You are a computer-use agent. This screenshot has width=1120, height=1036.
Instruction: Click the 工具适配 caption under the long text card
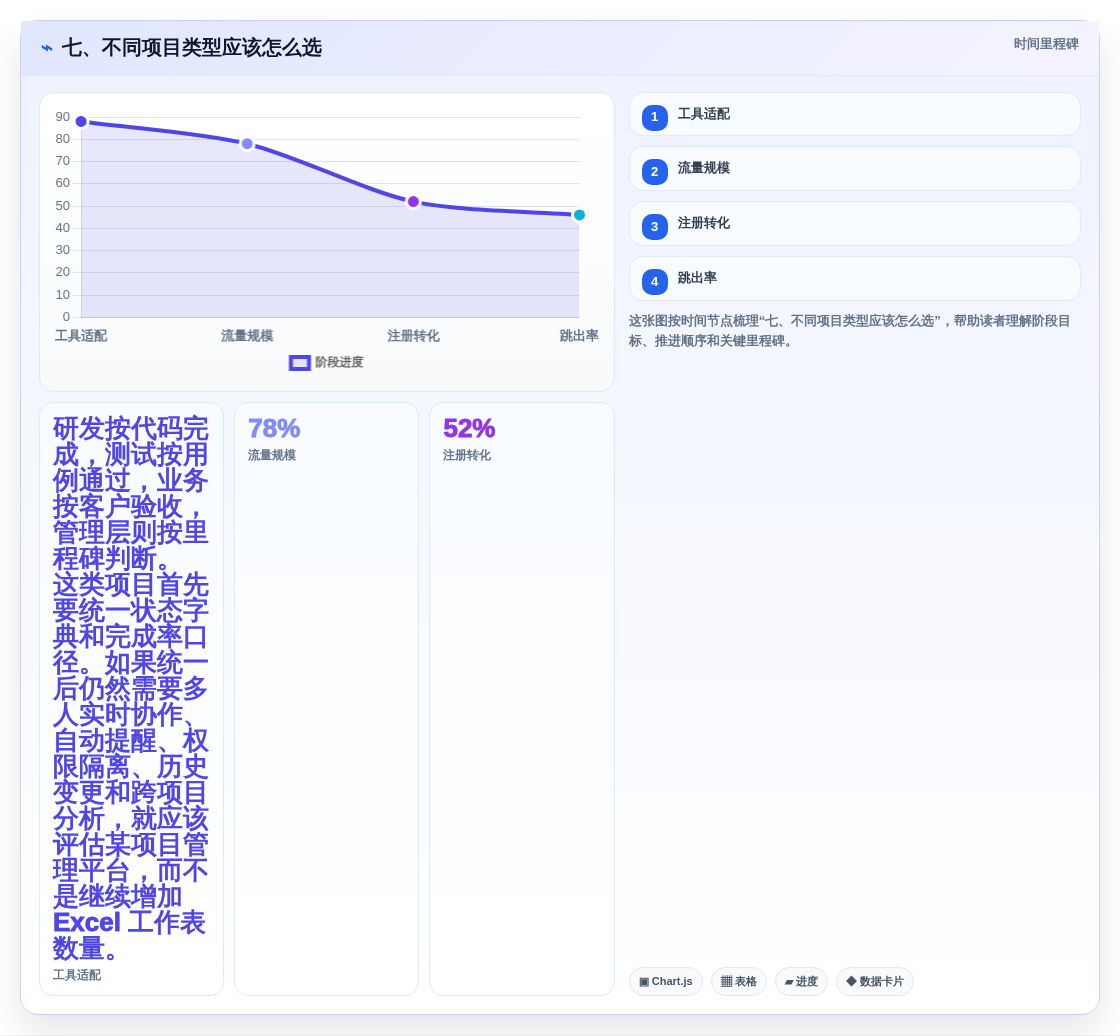pyautogui.click(x=76, y=975)
